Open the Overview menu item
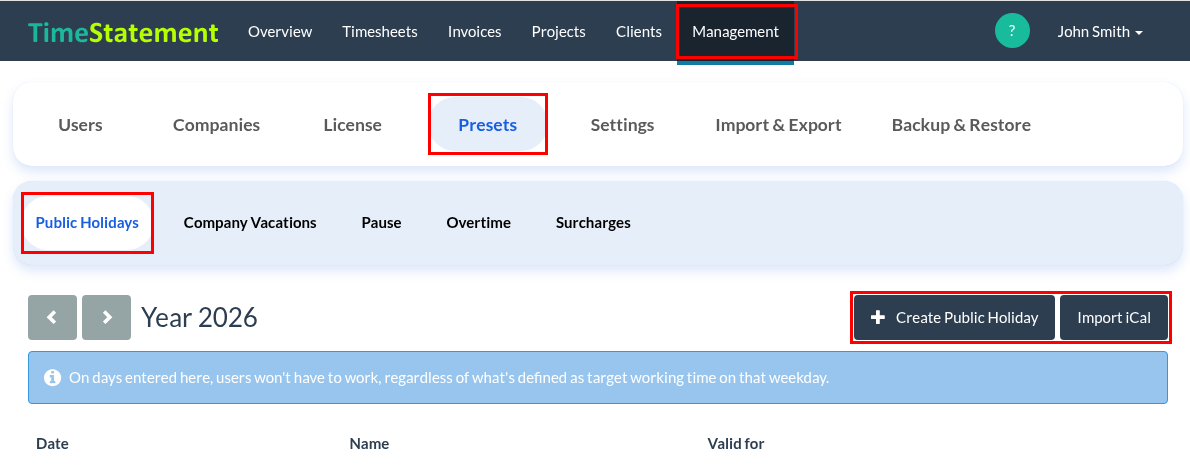 [280, 32]
